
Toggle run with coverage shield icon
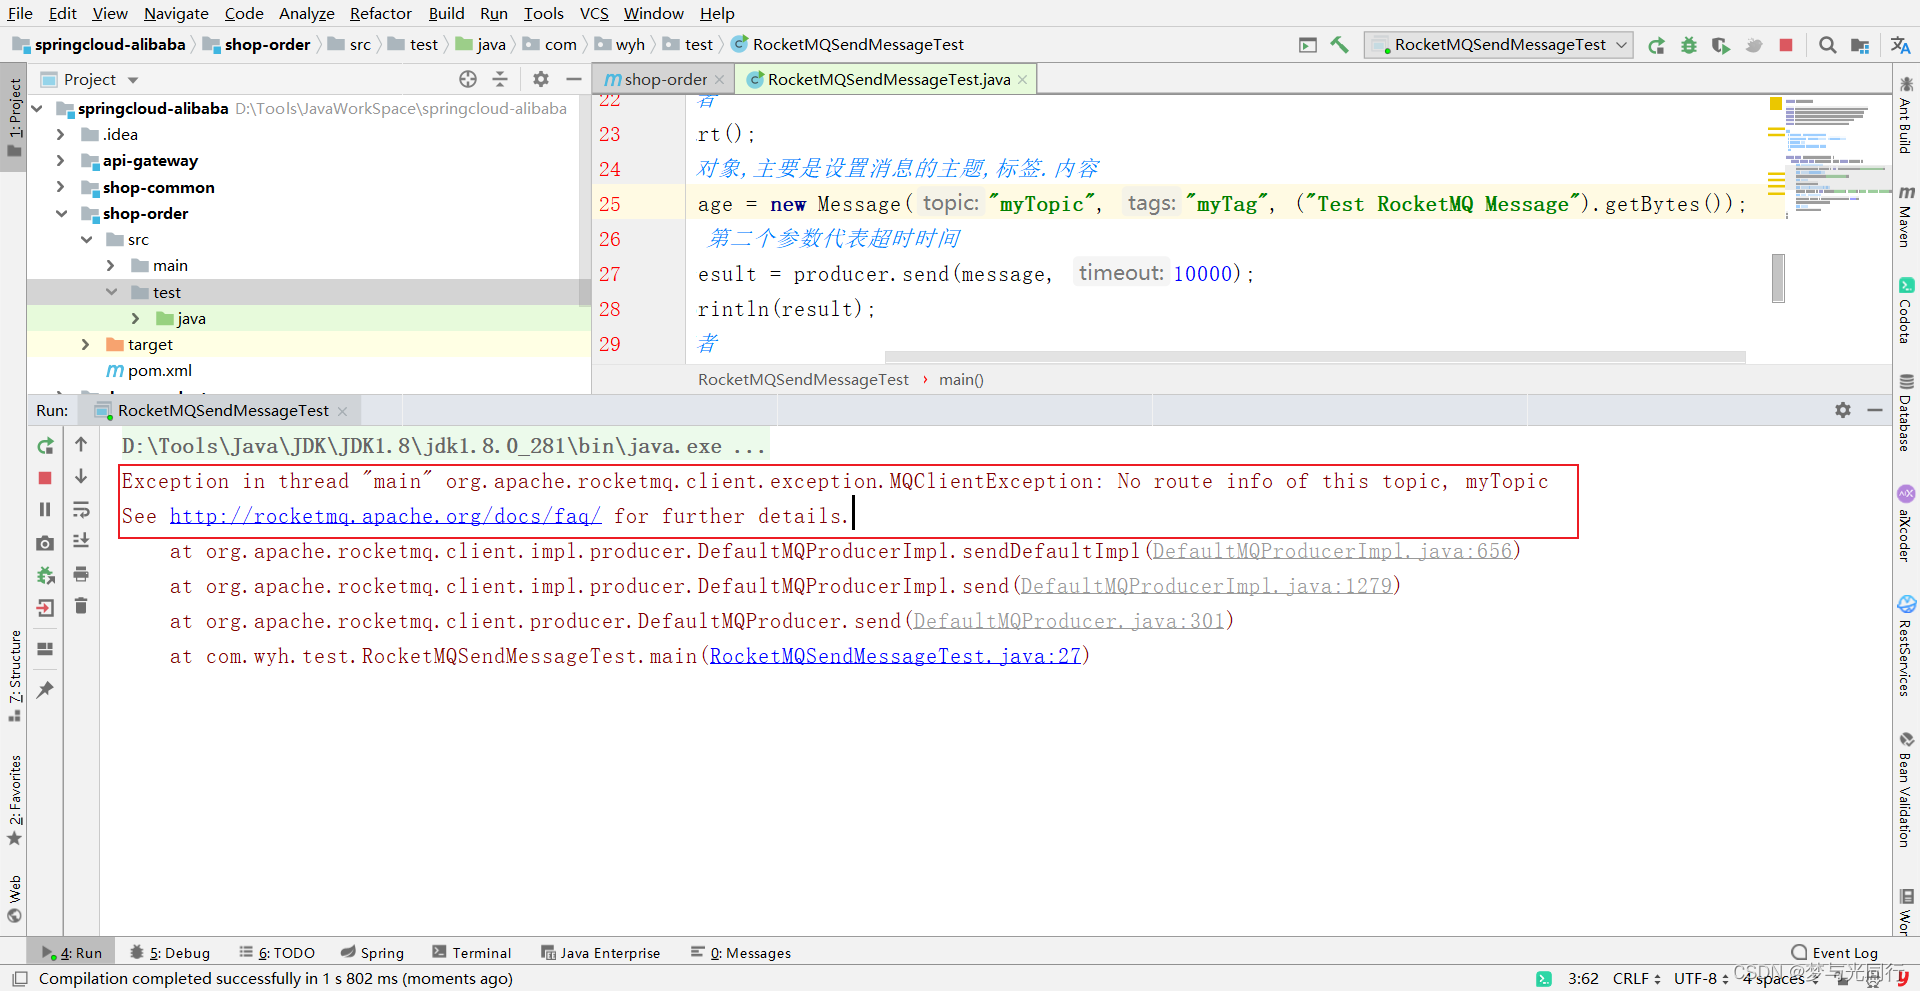[x=1721, y=45]
